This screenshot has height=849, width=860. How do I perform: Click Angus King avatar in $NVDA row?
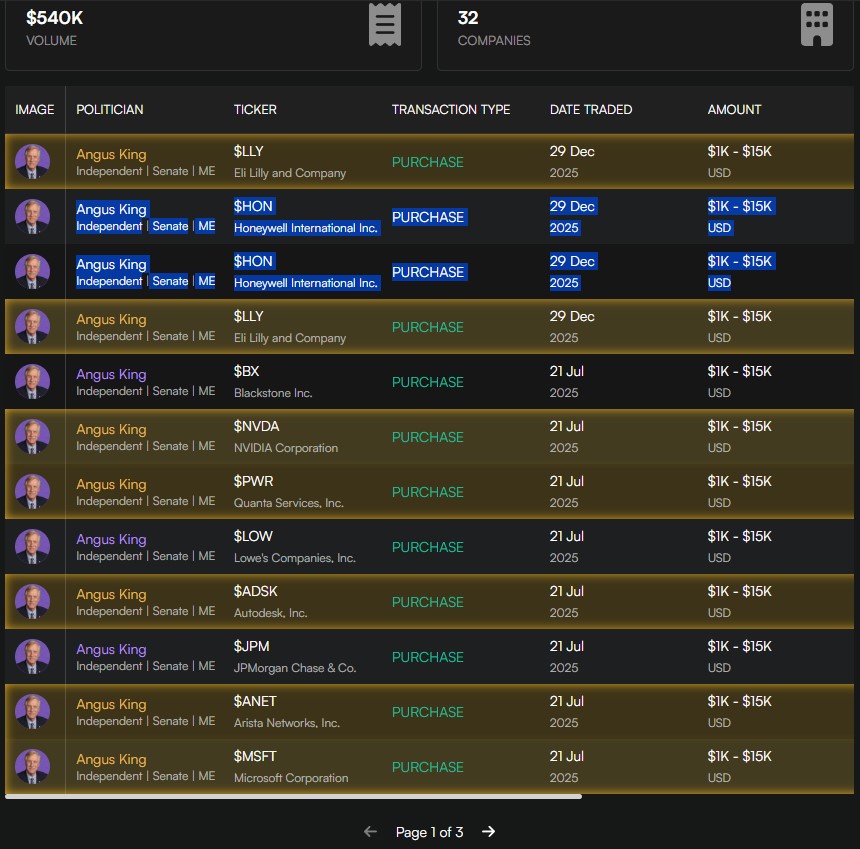tap(32, 436)
